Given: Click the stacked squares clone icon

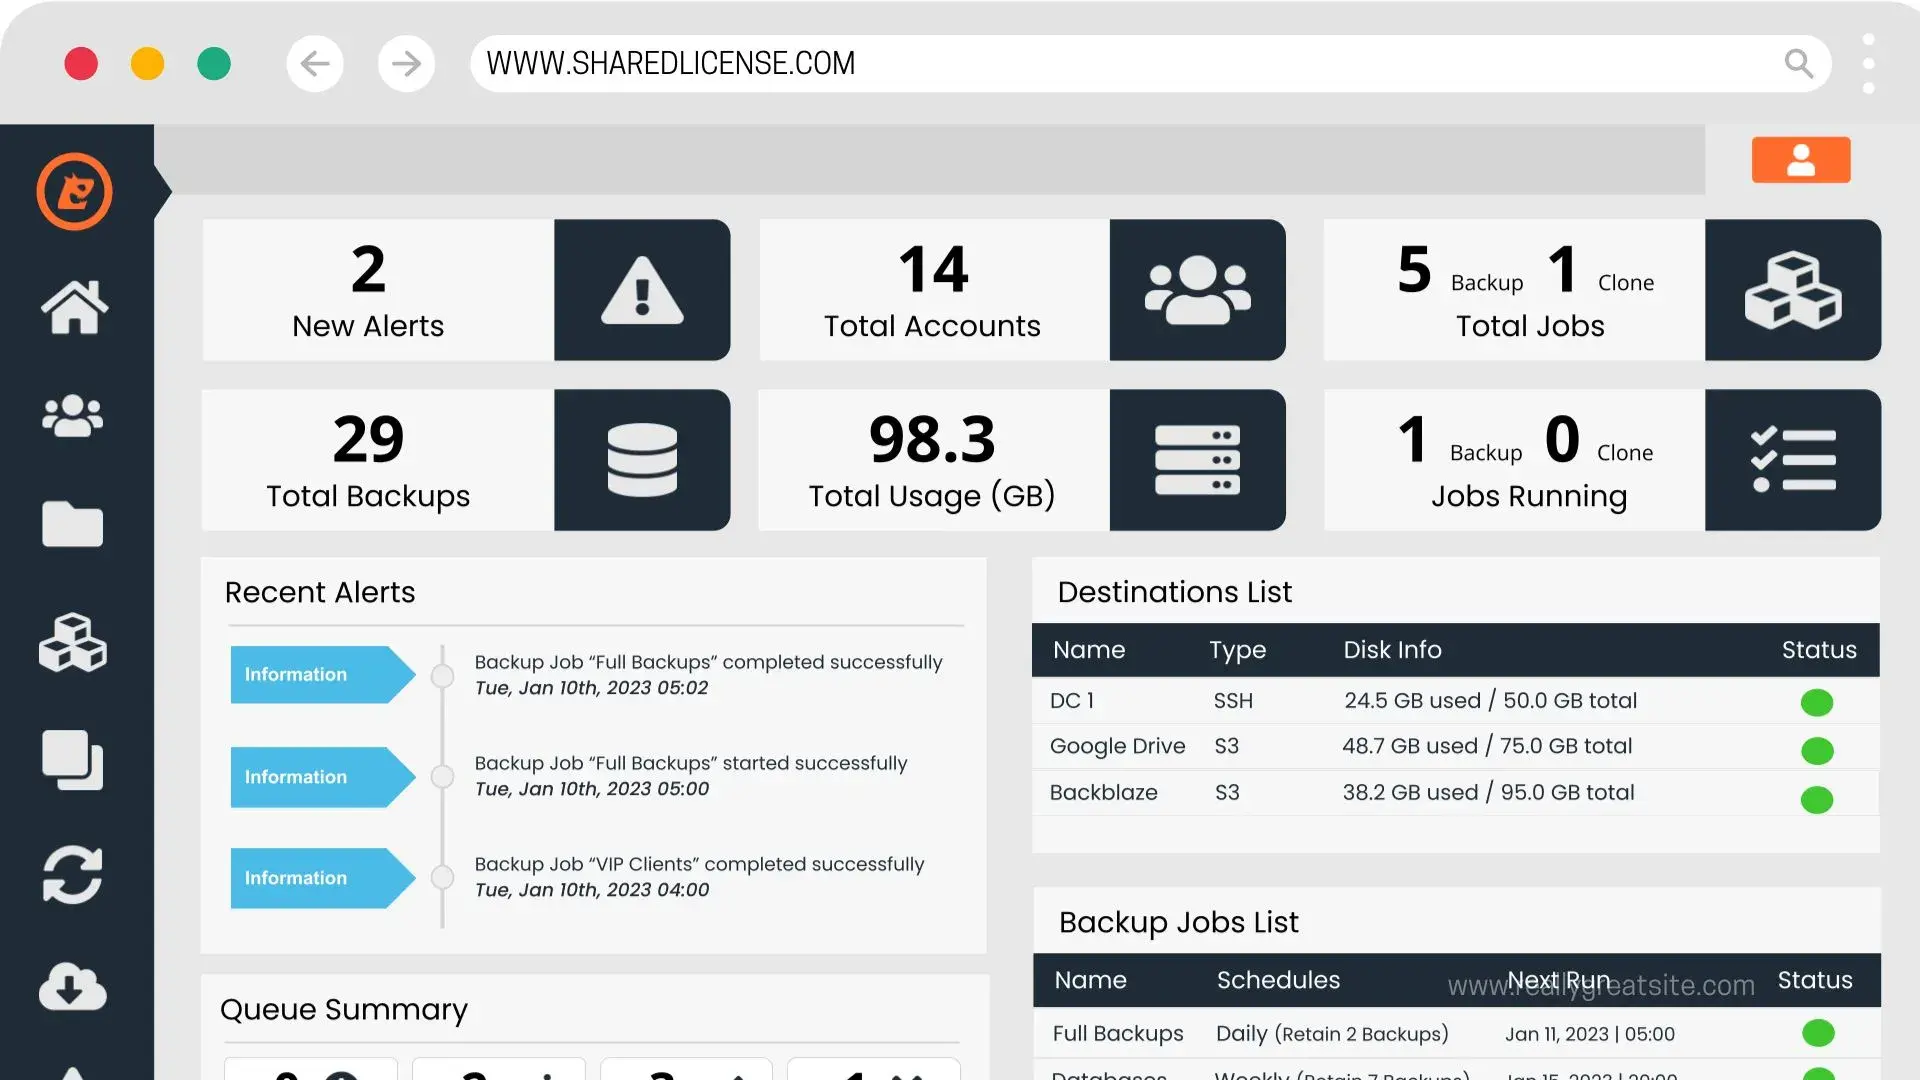Looking at the screenshot, I should pyautogui.click(x=72, y=759).
